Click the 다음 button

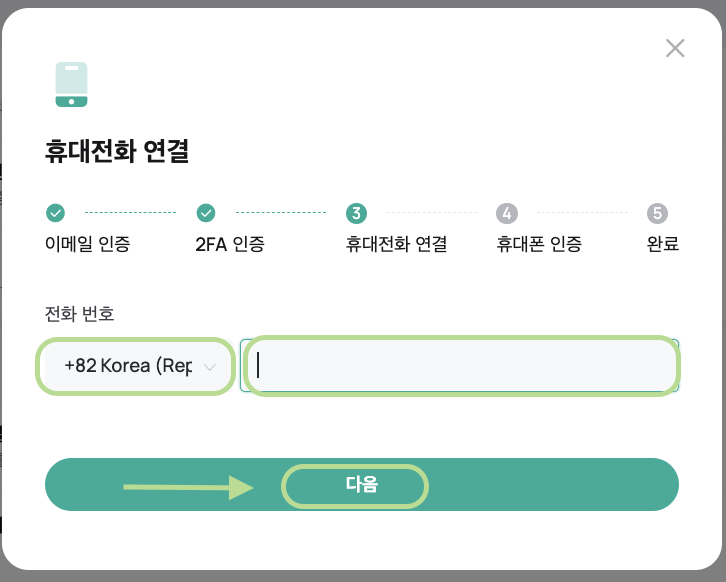coord(362,484)
